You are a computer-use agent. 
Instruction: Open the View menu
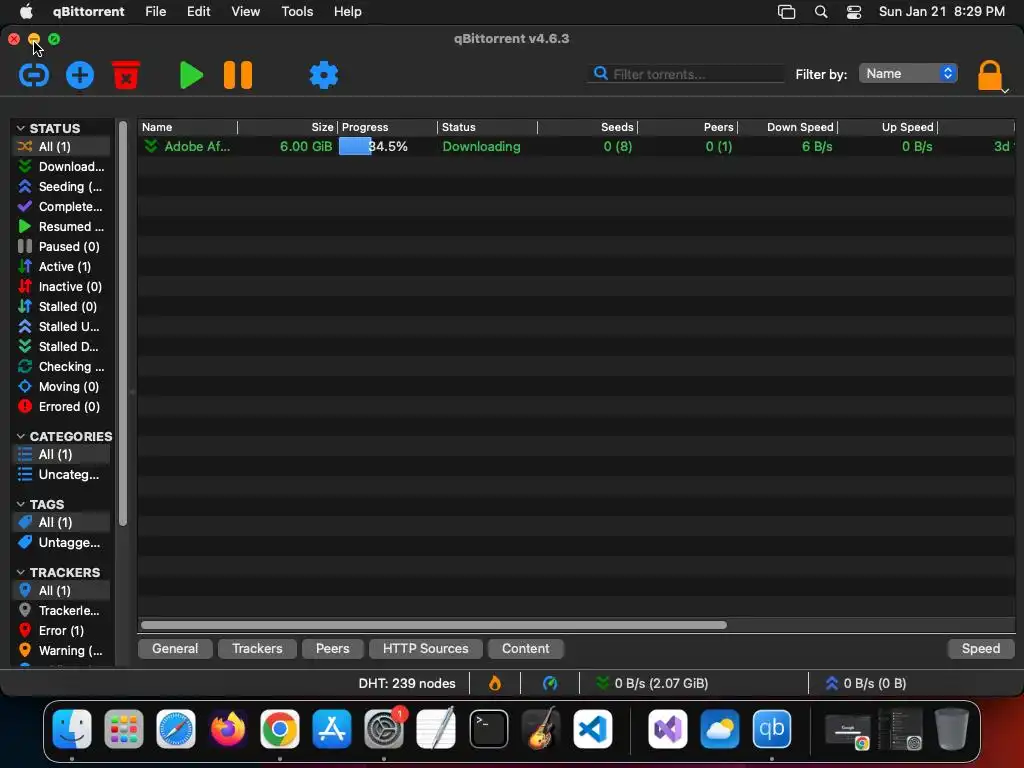click(246, 11)
